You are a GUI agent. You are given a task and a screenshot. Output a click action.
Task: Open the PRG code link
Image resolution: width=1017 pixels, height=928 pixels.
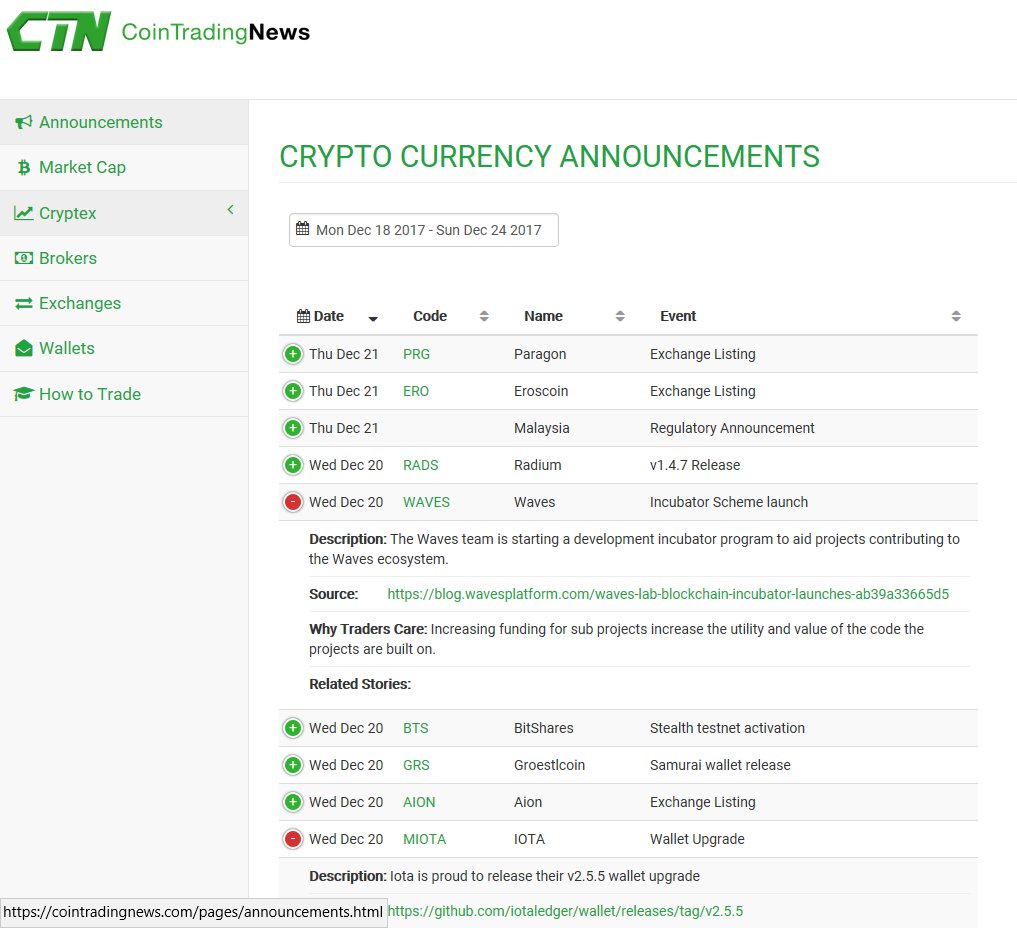click(416, 354)
